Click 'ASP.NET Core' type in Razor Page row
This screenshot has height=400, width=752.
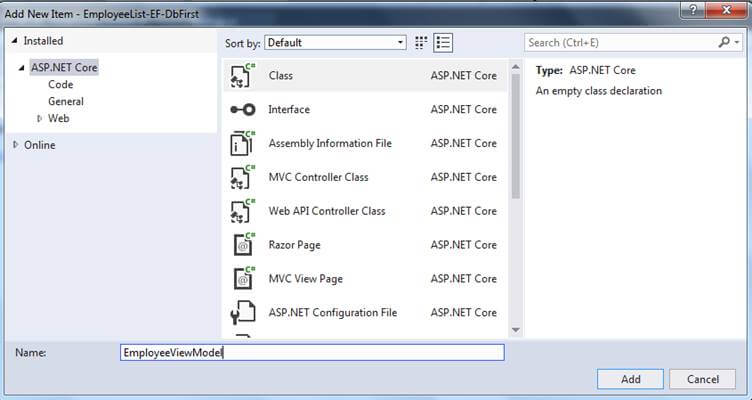pyautogui.click(x=463, y=245)
